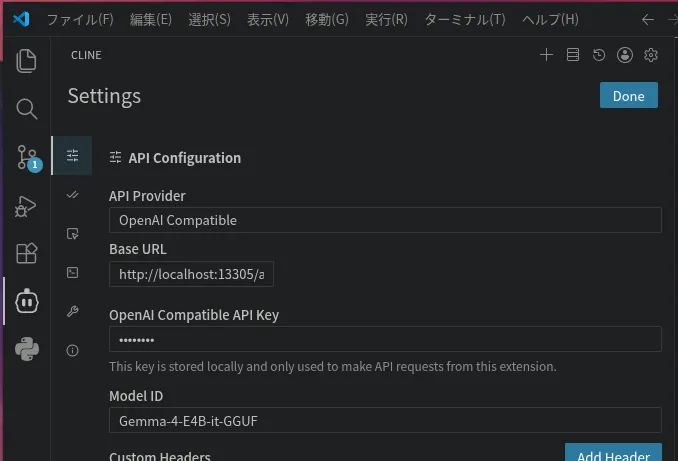Click the gear settings icon in the Cline header

651,55
